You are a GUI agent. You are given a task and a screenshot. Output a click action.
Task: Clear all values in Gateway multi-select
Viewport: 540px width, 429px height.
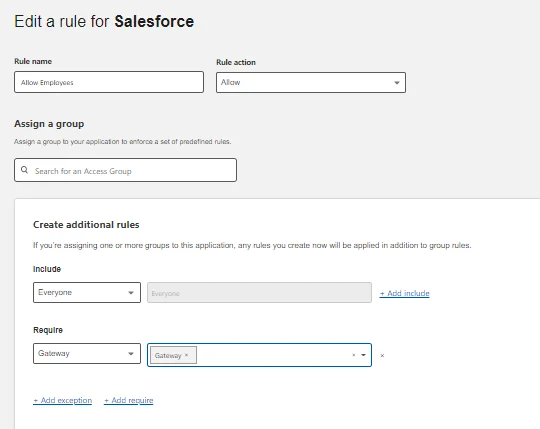point(354,355)
